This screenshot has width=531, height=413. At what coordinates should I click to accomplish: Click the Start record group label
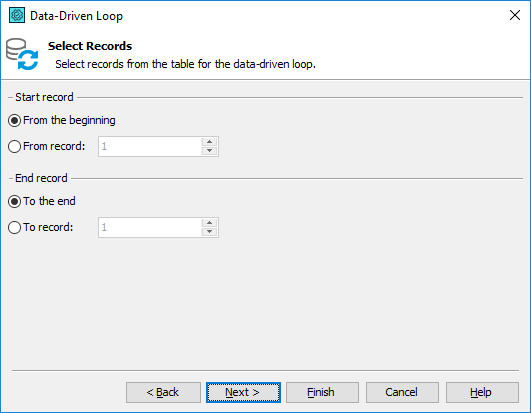(44, 97)
